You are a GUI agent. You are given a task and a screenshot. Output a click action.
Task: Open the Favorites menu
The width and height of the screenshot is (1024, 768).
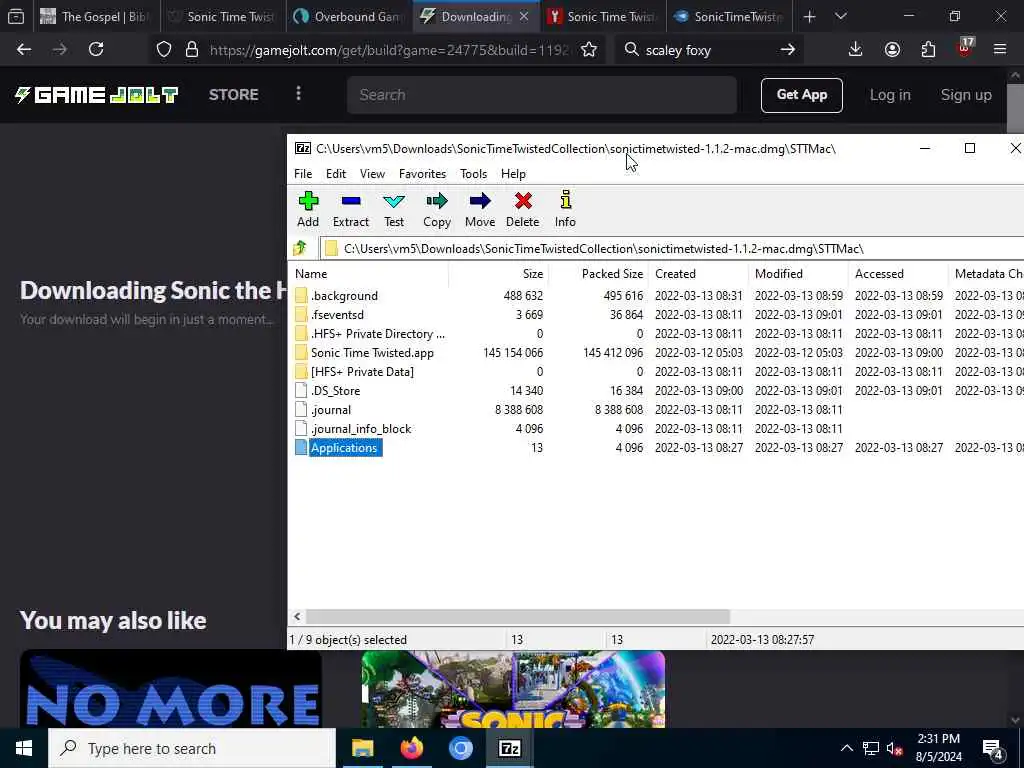coord(423,174)
